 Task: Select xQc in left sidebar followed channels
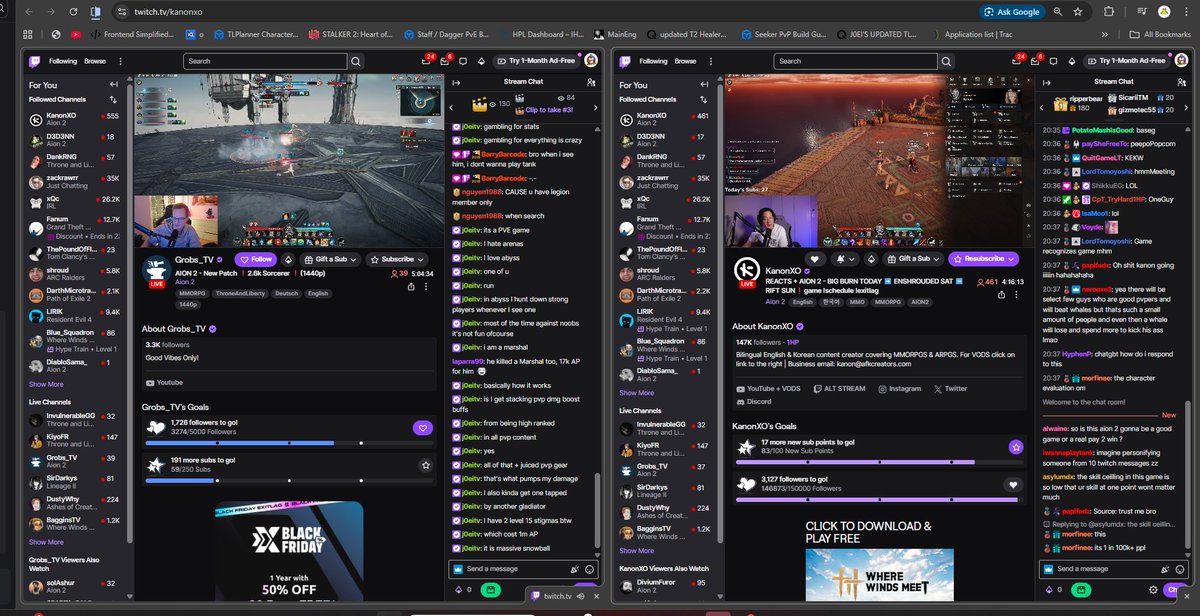coord(75,202)
